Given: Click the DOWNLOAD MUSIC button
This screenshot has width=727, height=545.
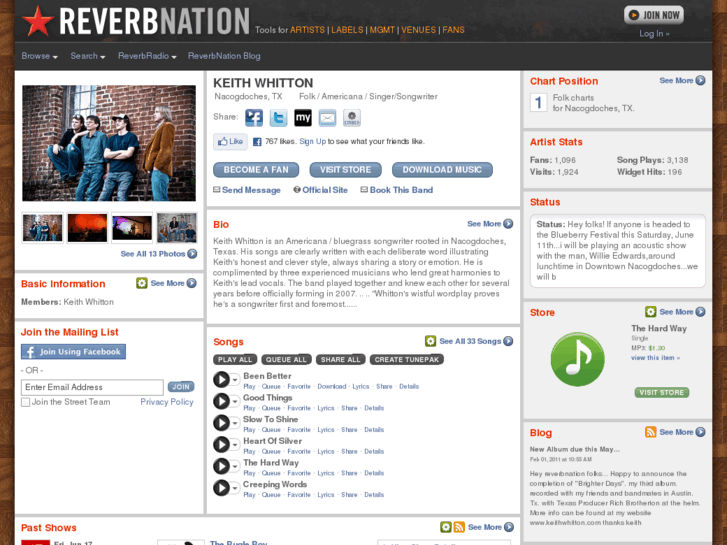Looking at the screenshot, I should (x=442, y=170).
